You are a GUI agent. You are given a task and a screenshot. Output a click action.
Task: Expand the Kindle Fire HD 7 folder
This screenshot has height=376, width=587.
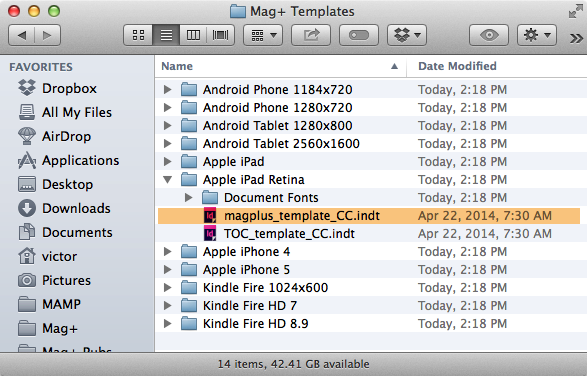click(168, 306)
